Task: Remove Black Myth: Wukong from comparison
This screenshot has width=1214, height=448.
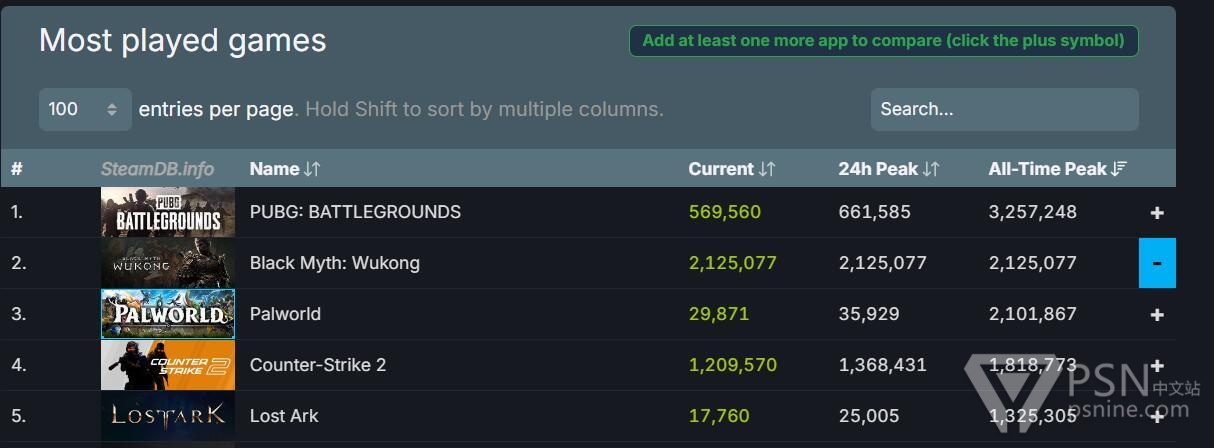Action: coord(1157,263)
